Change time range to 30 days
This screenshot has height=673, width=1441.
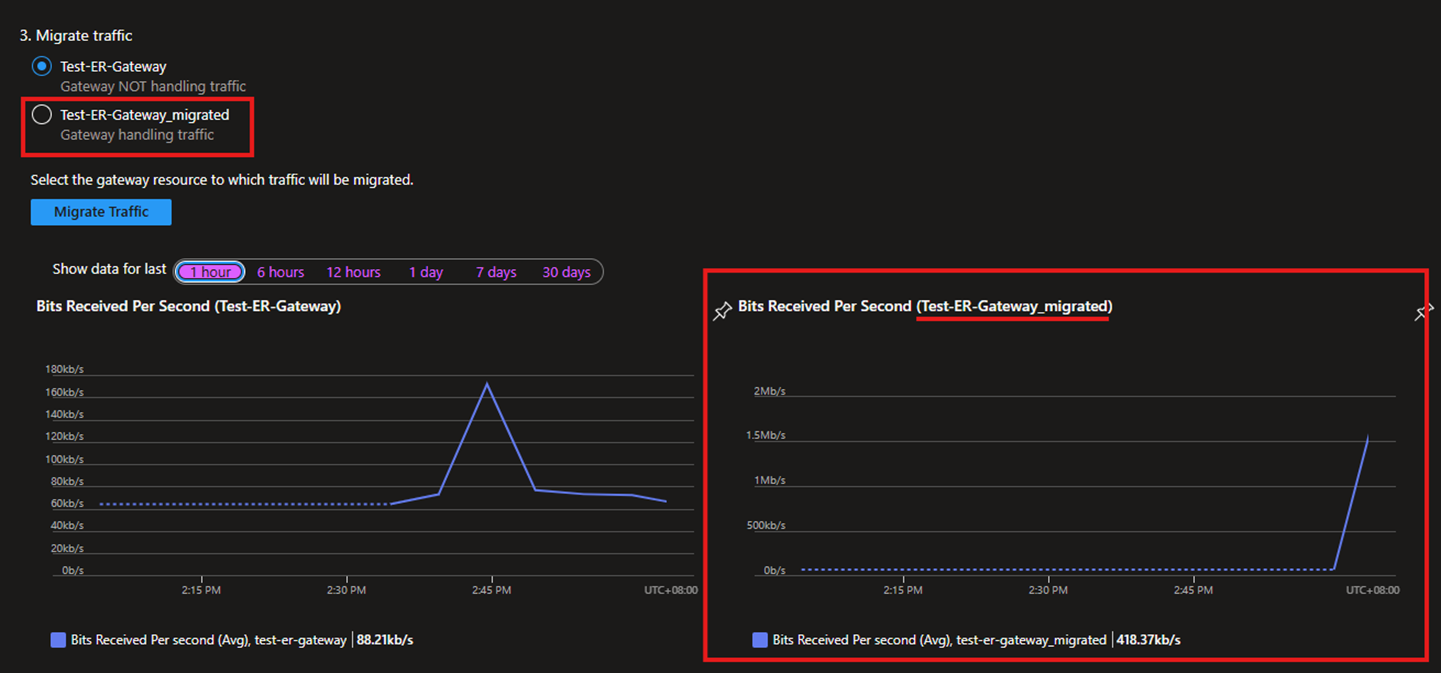(566, 272)
